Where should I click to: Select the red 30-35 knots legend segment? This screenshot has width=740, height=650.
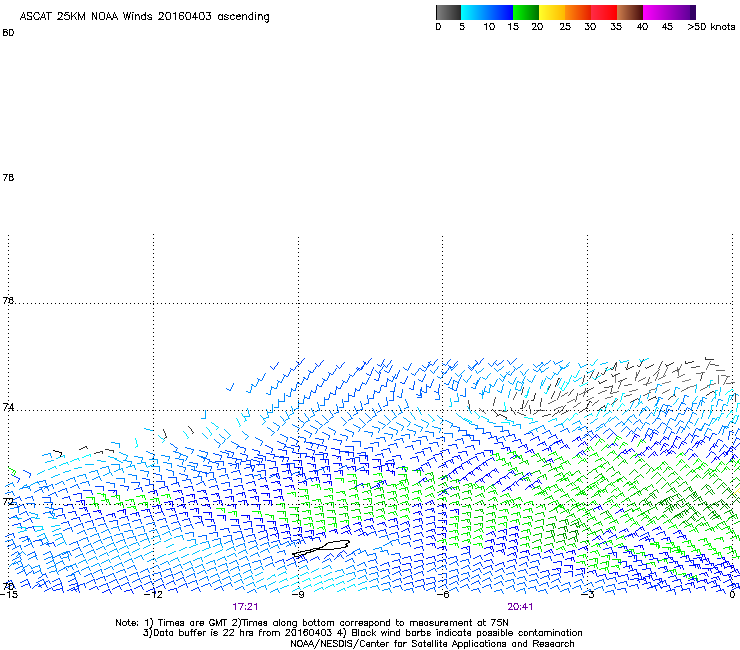click(x=604, y=12)
